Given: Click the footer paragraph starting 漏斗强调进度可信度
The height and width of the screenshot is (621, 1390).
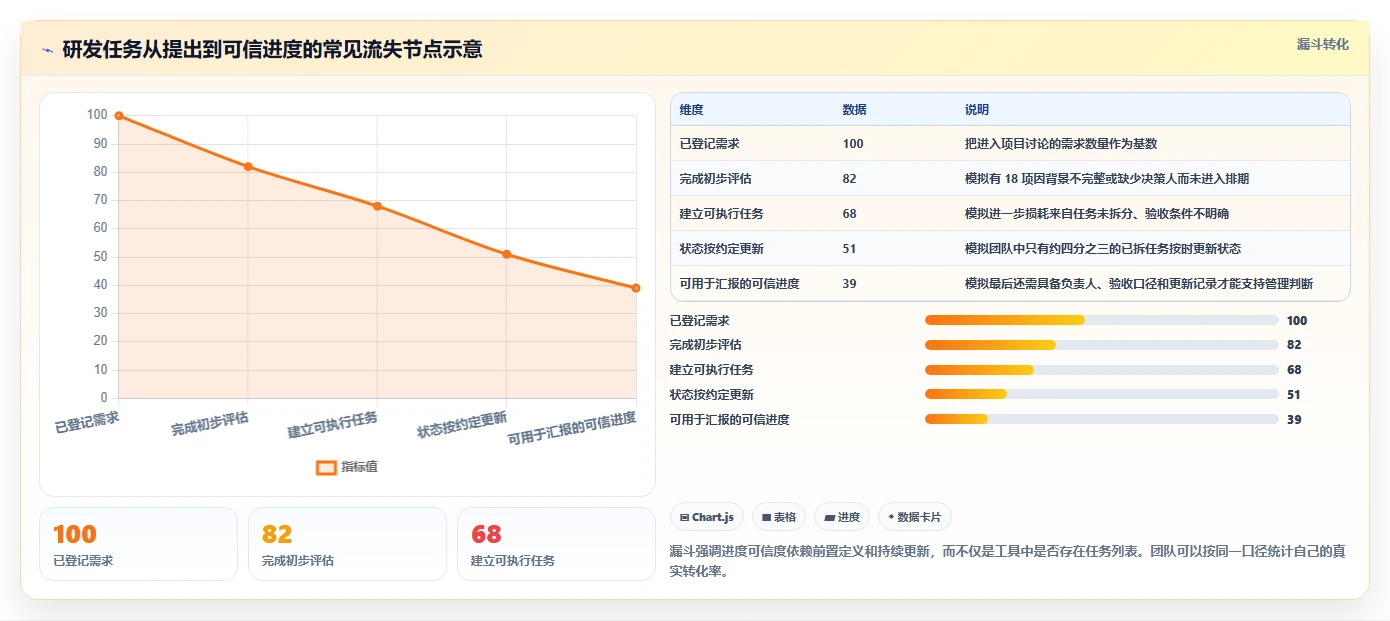Looking at the screenshot, I should pos(1008,561).
